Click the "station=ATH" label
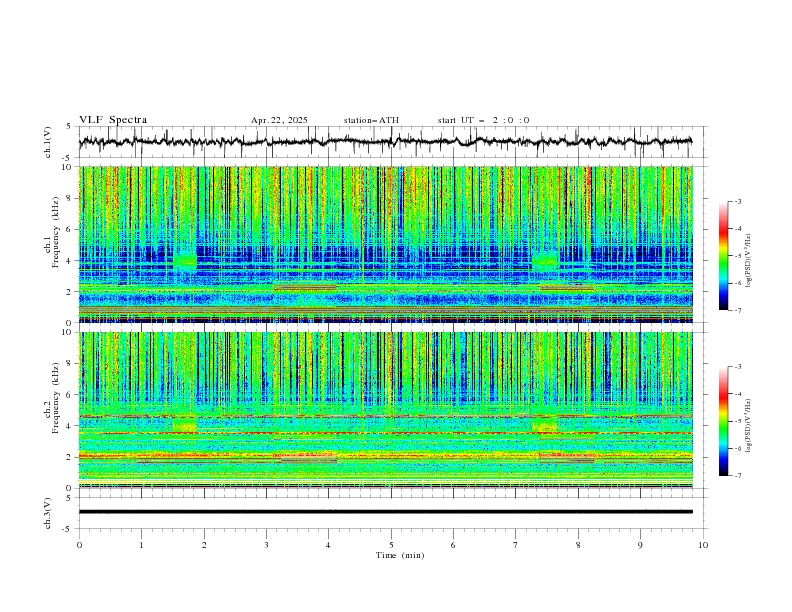The height and width of the screenshot is (612, 792). pos(371,120)
